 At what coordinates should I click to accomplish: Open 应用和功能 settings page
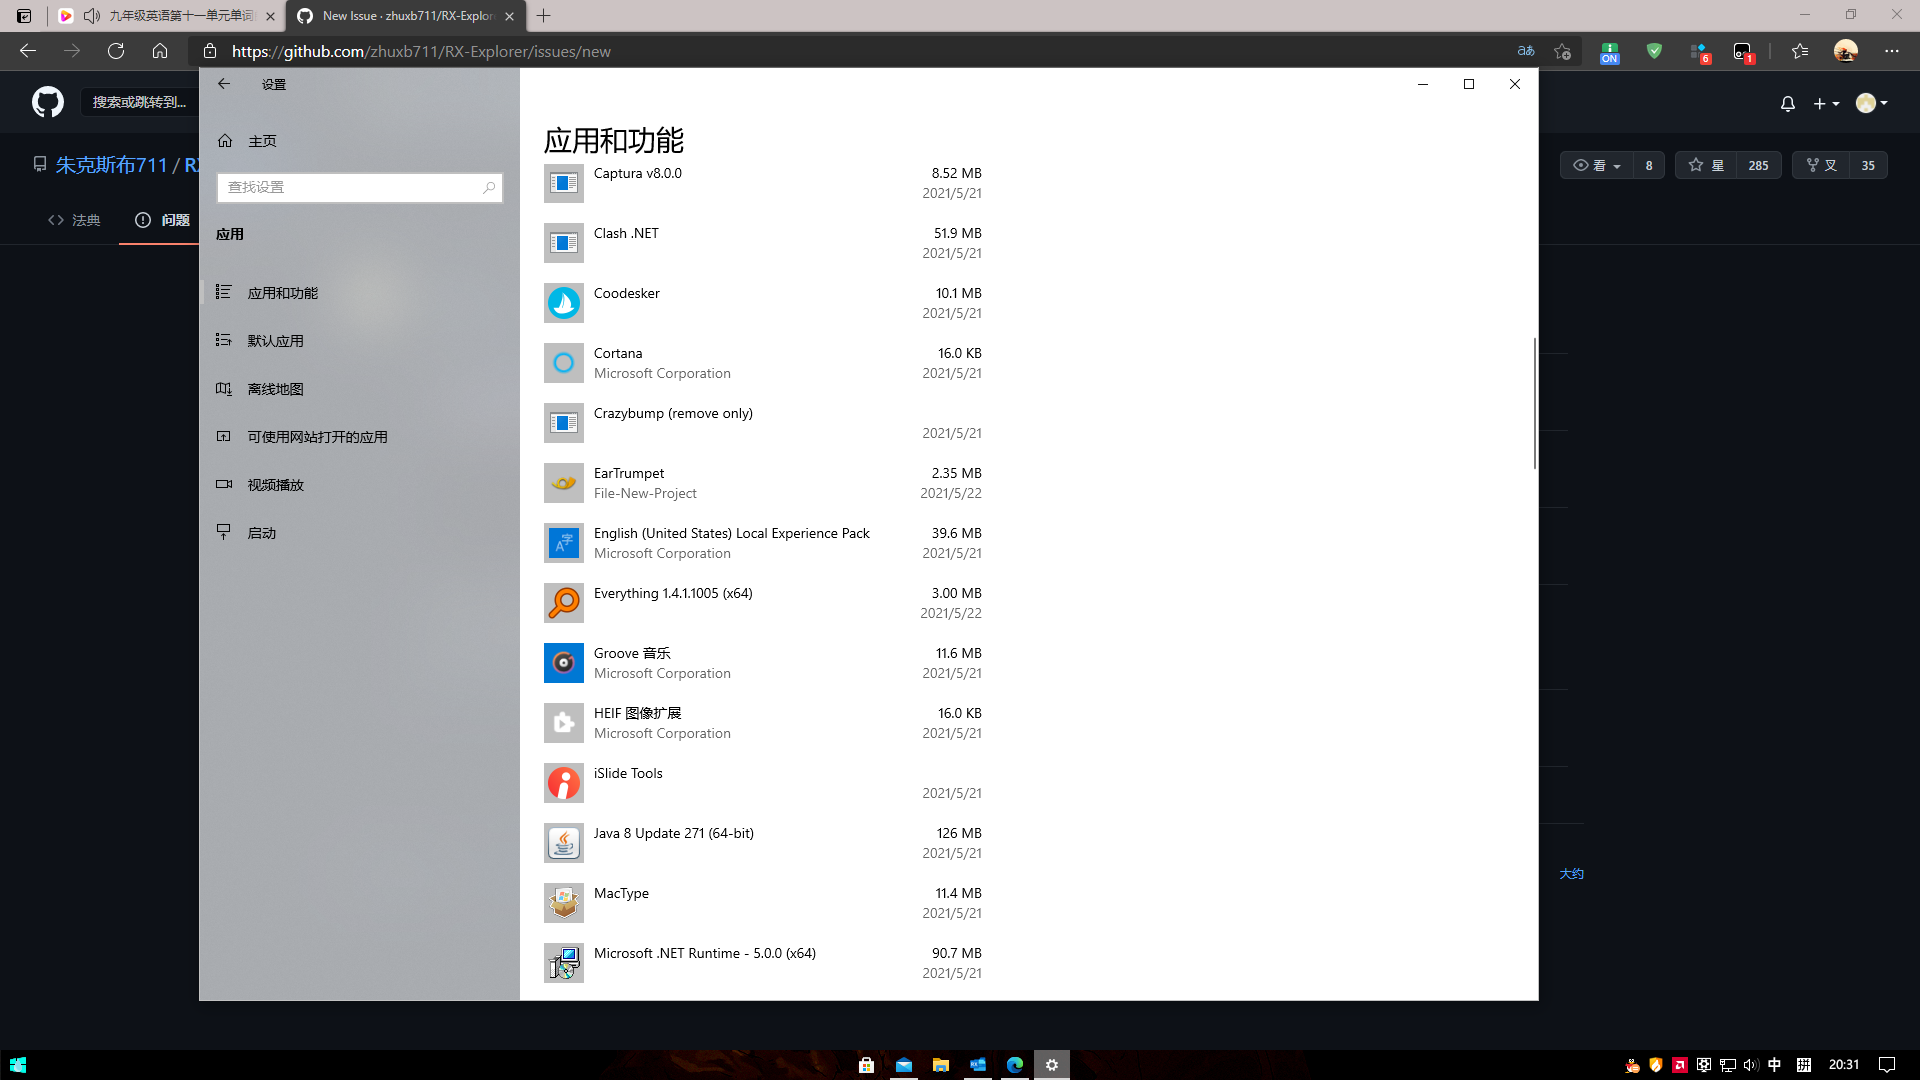(x=360, y=293)
